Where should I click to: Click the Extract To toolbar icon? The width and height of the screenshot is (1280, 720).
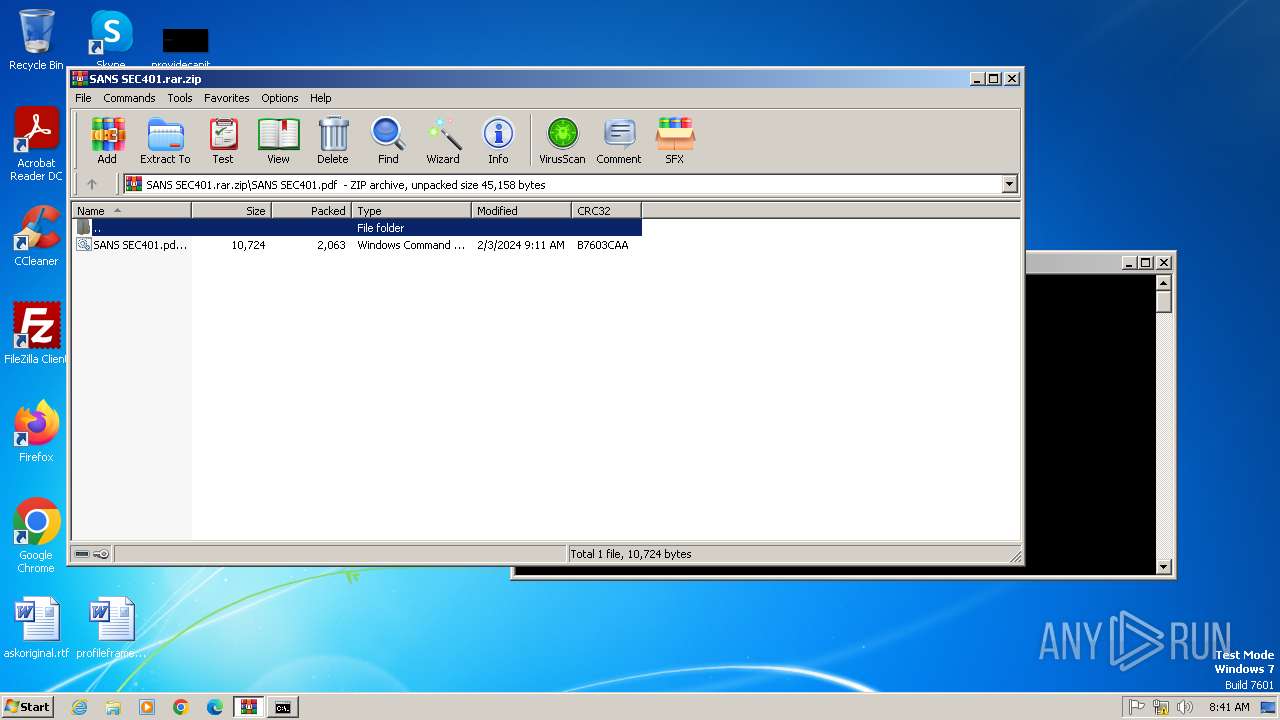pyautogui.click(x=165, y=140)
